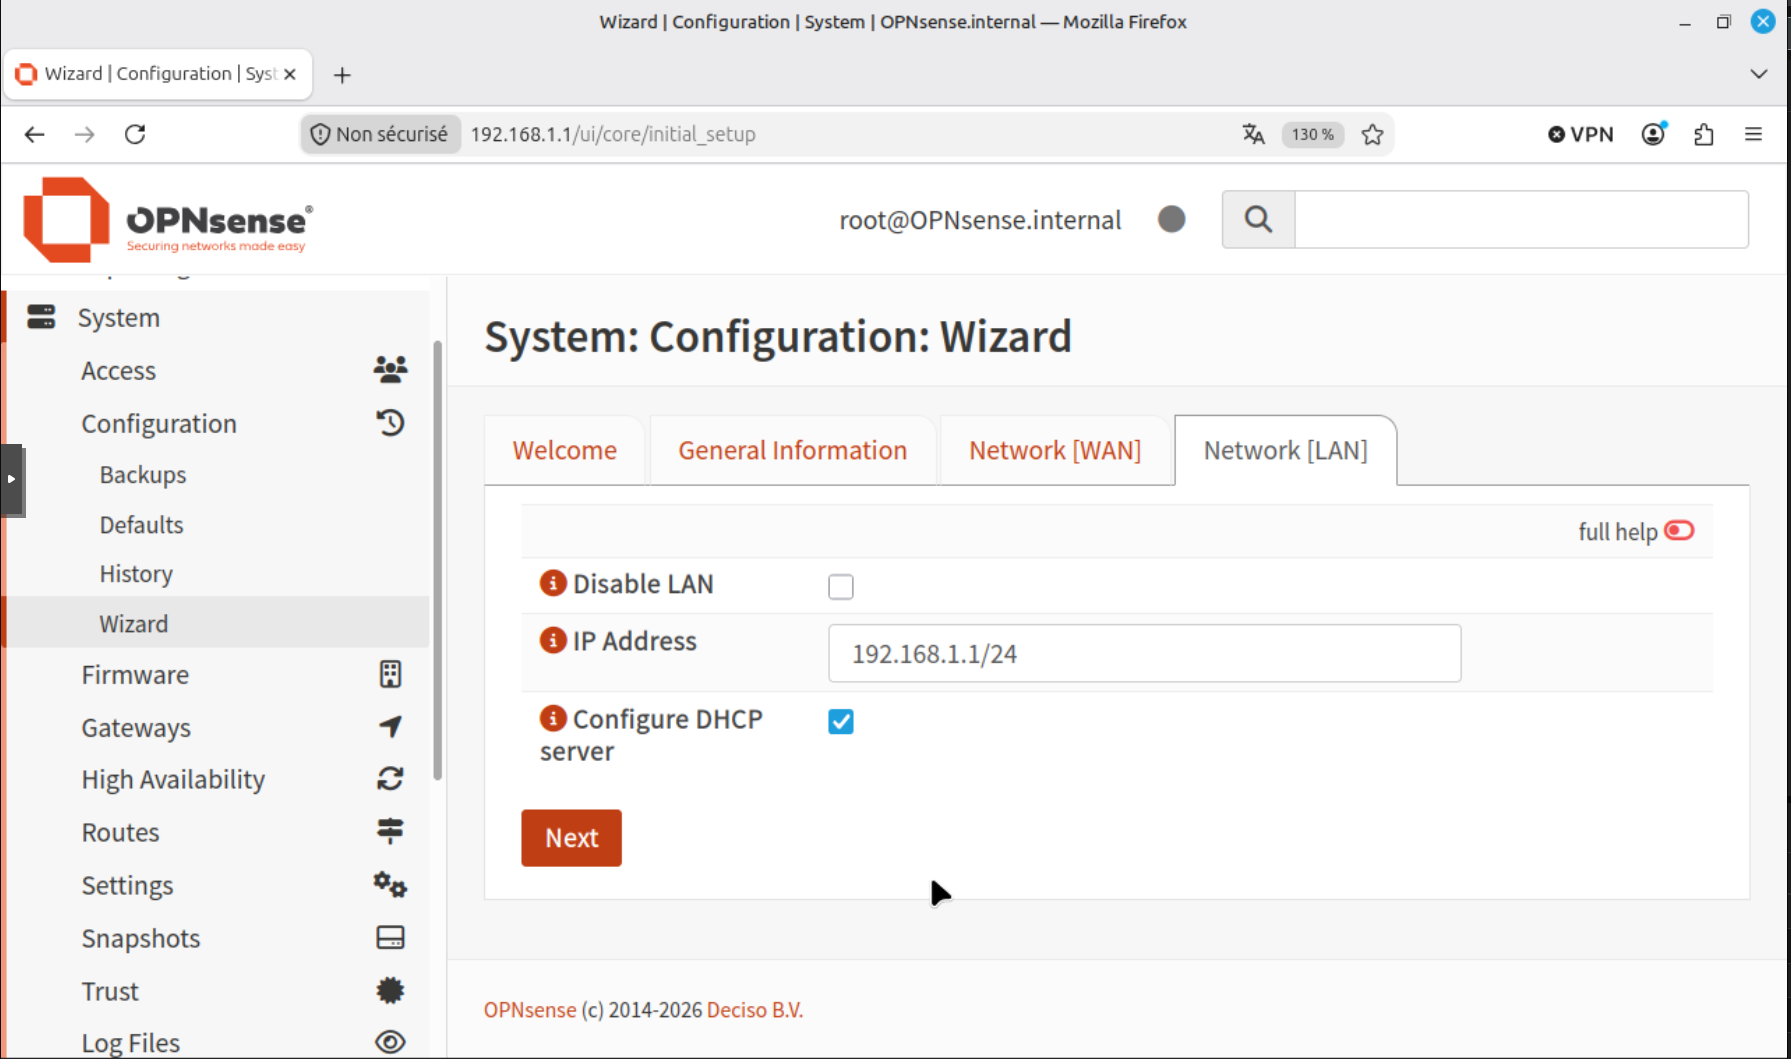This screenshot has height=1059, width=1791.
Task: Close the Wizard browser tab
Action: [290, 74]
